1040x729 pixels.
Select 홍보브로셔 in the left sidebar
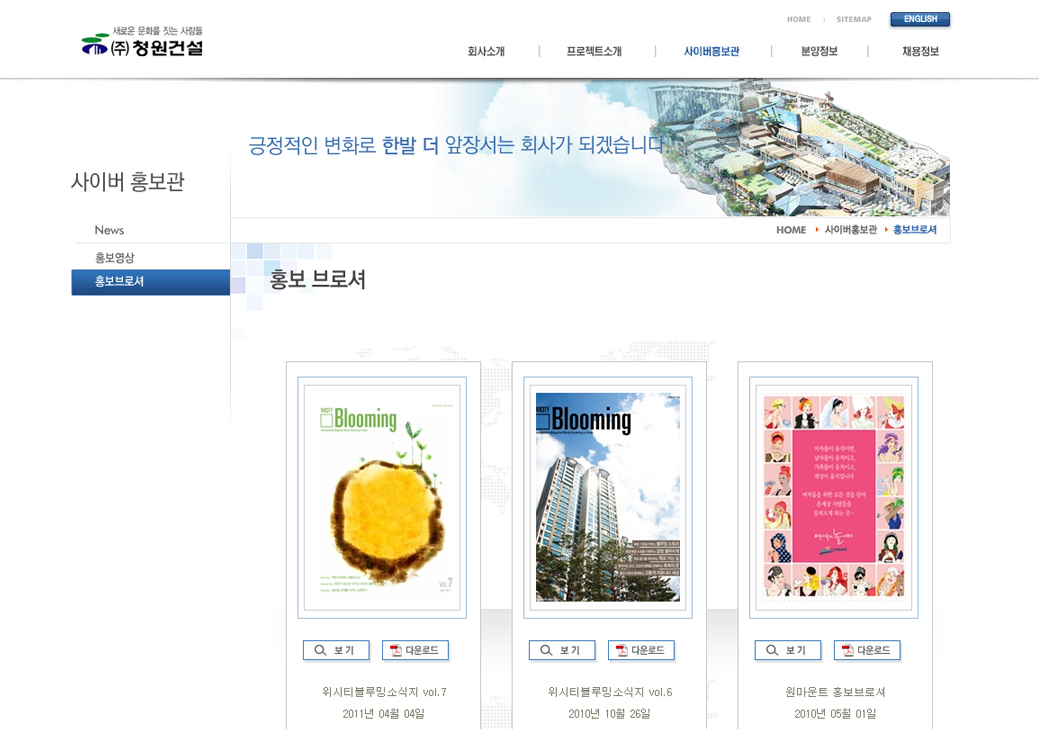pyautogui.click(x=120, y=282)
